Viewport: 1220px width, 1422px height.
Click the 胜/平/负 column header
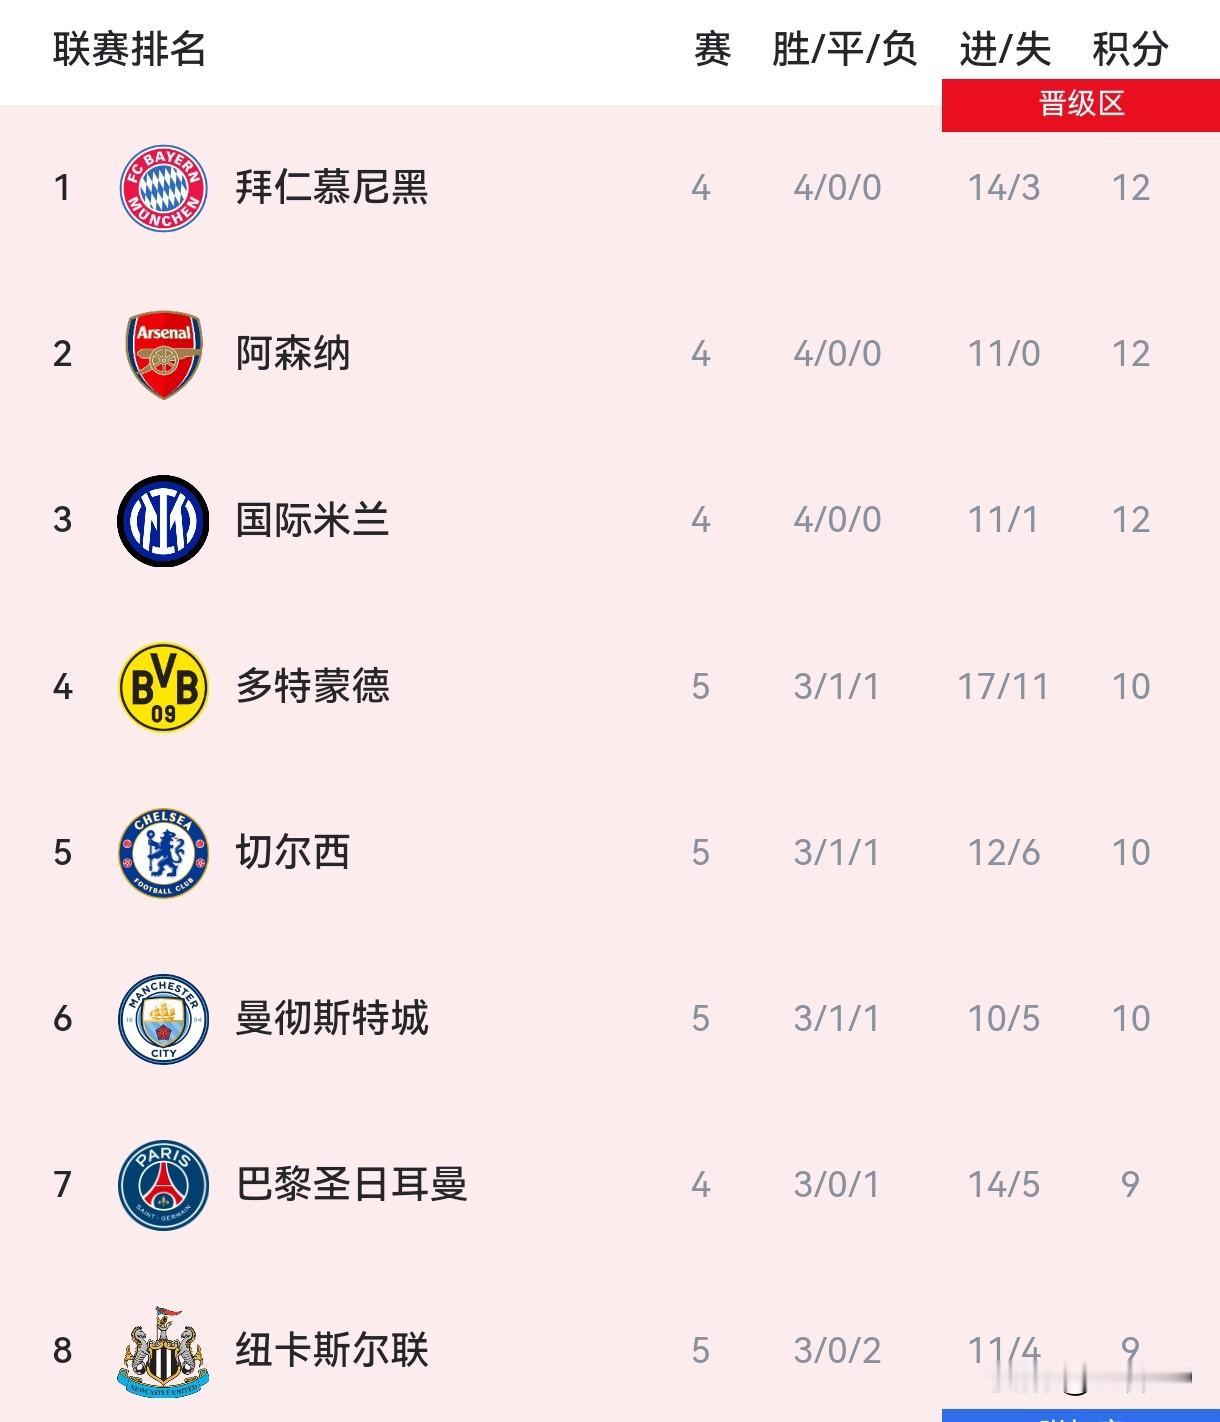point(844,48)
